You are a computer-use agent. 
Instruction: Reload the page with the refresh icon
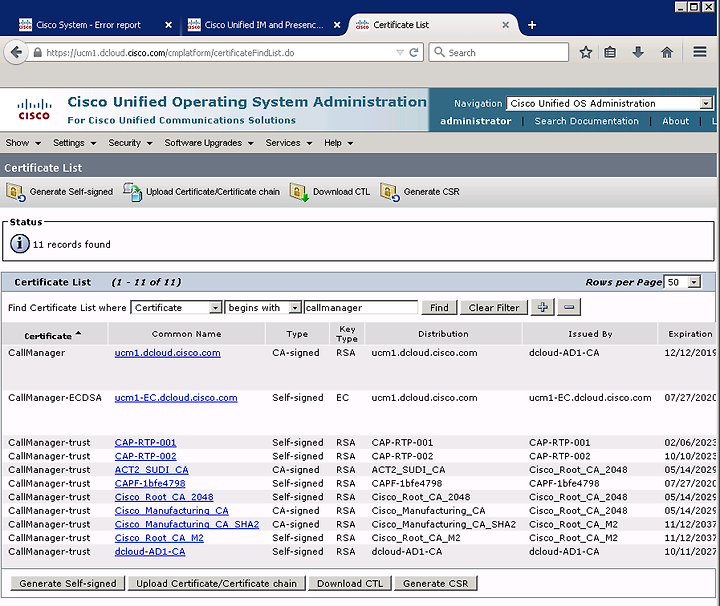414,52
